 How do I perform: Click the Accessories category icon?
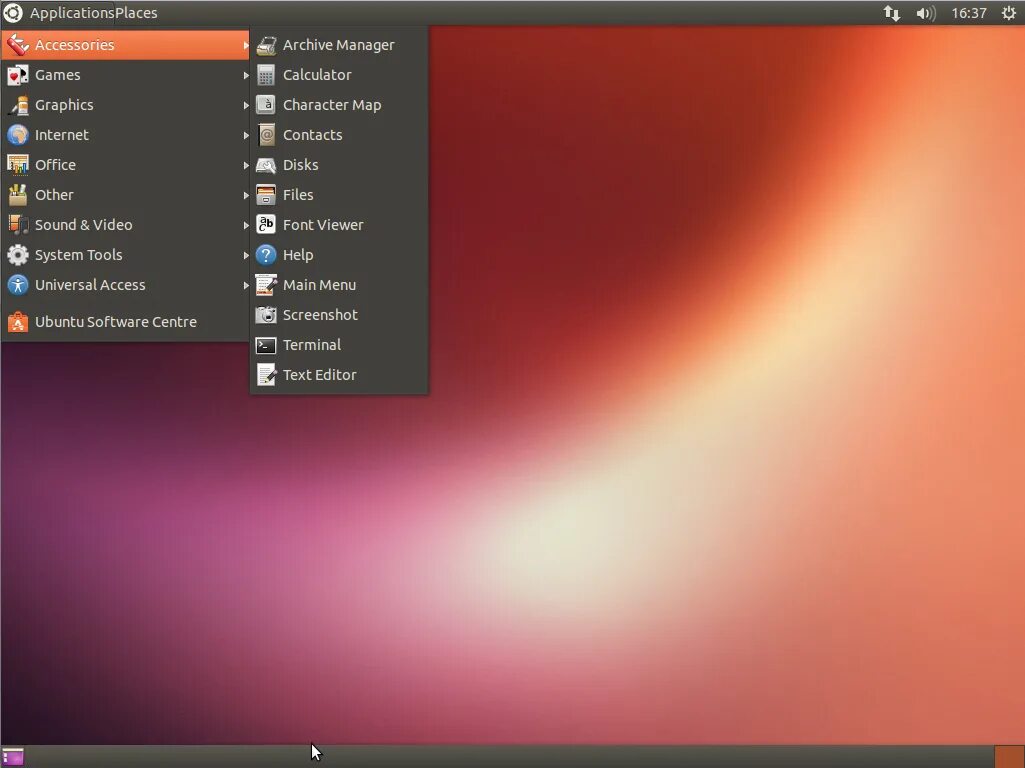18,45
